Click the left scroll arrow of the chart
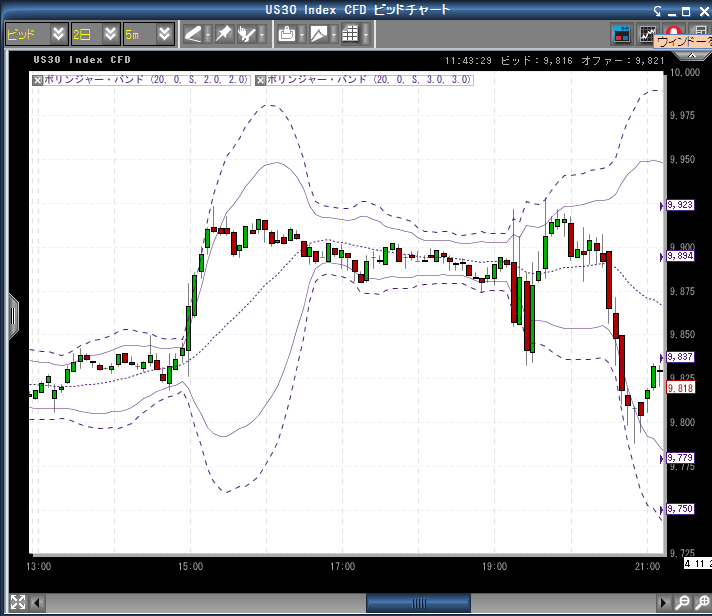The height and width of the screenshot is (616, 712). pos(39,602)
